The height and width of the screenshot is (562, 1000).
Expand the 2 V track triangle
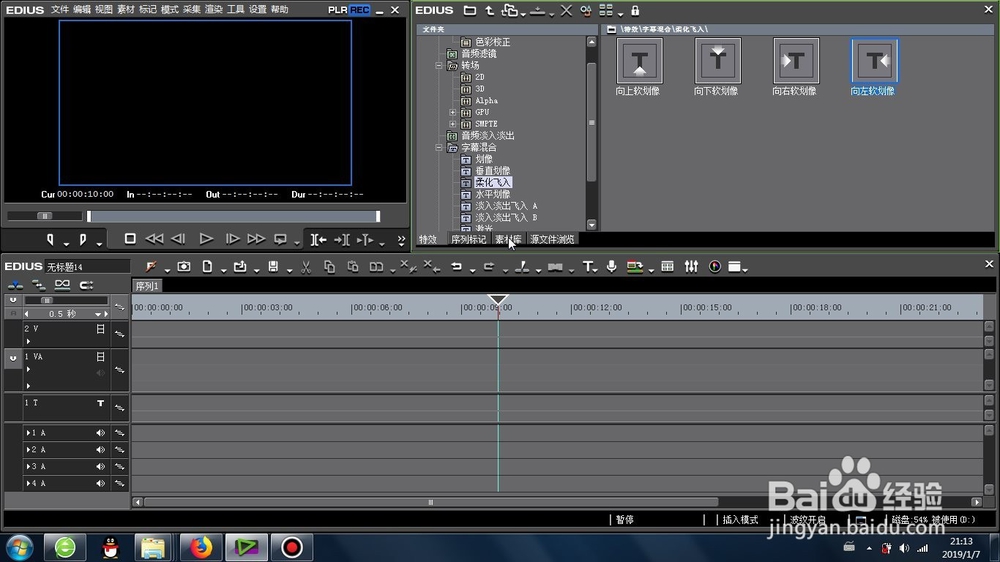pos(28,341)
